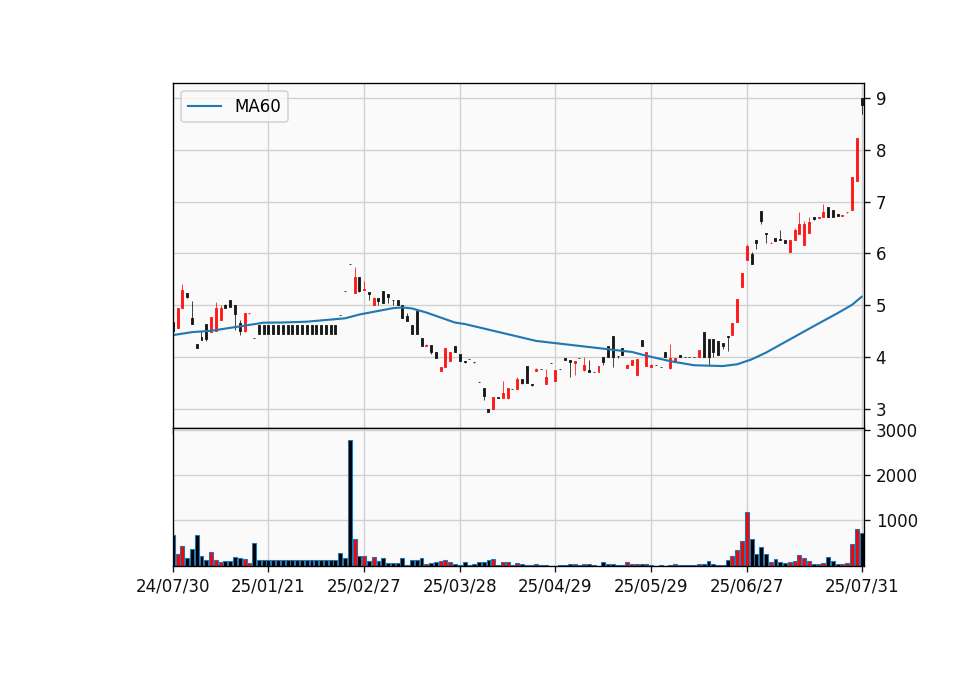Select the 25/04/29 date label

click(555, 586)
